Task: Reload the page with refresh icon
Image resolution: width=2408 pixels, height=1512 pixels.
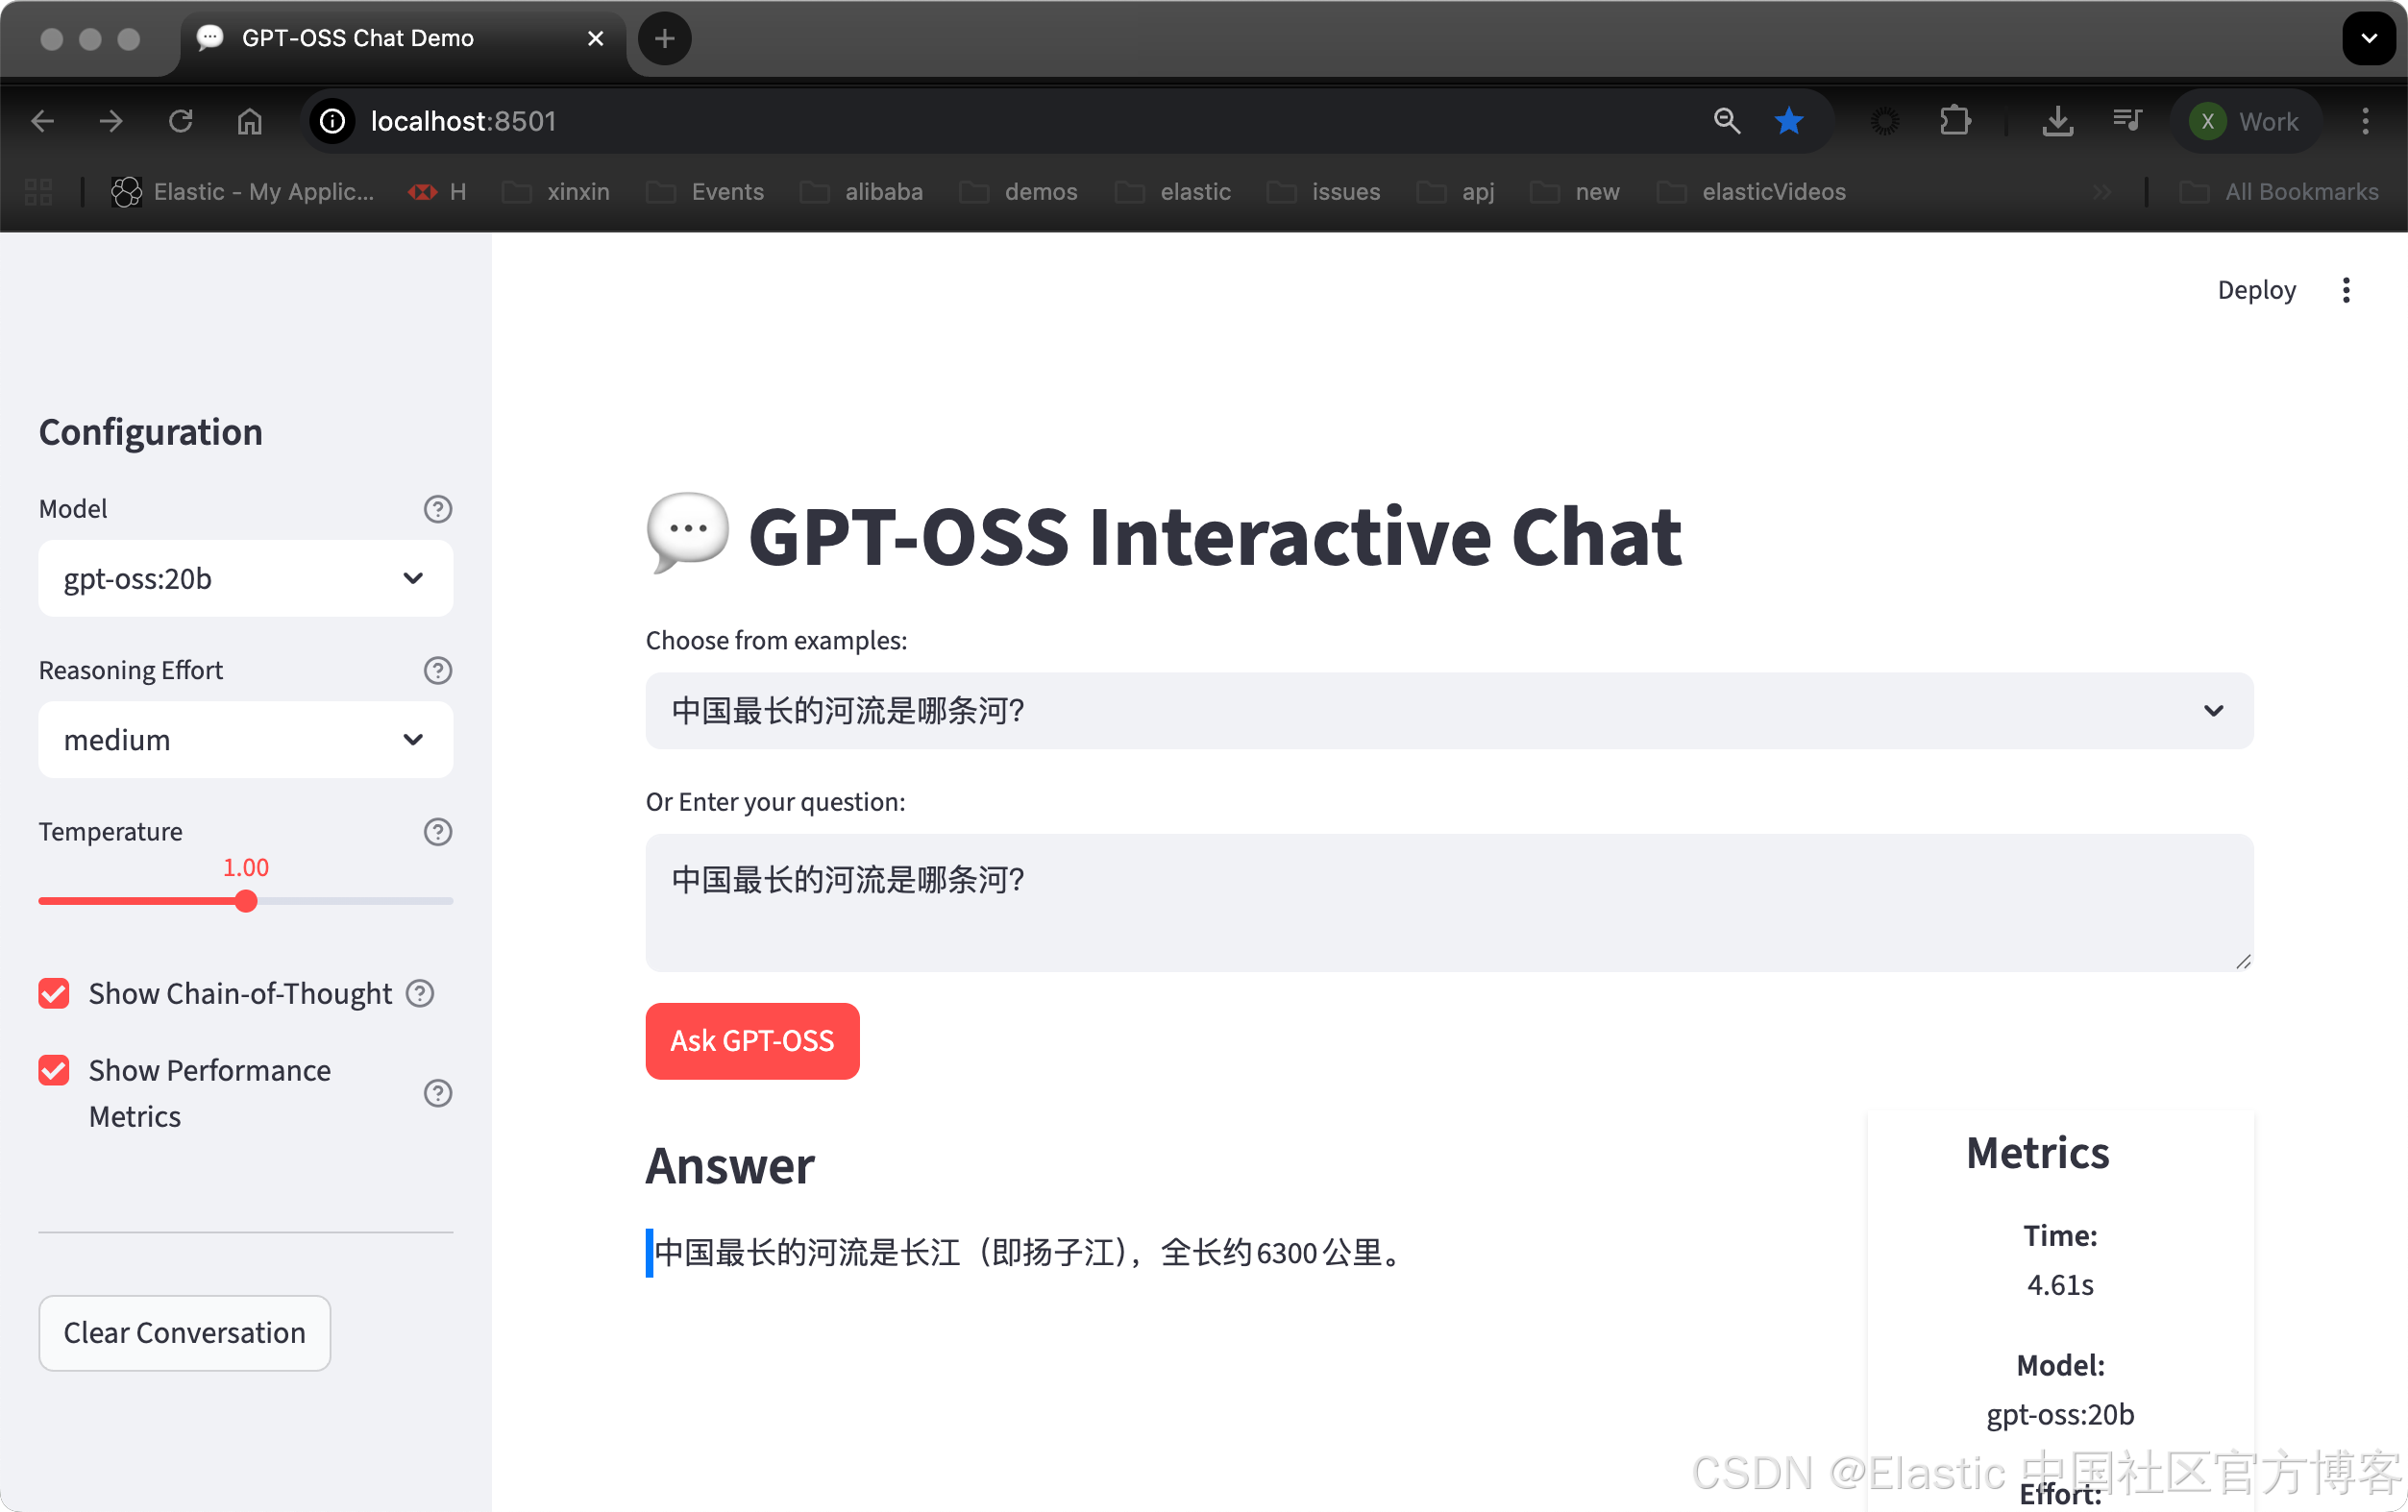Action: (x=180, y=121)
